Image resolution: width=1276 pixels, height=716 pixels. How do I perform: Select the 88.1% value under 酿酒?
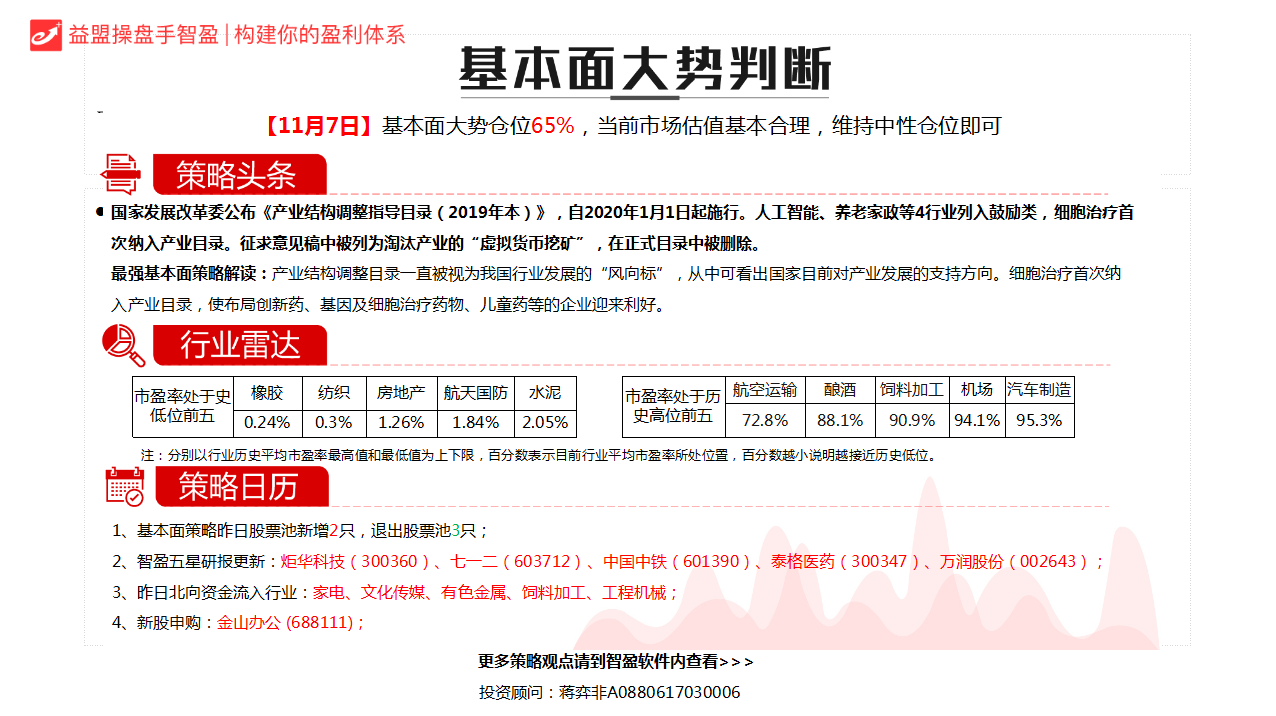click(x=839, y=420)
